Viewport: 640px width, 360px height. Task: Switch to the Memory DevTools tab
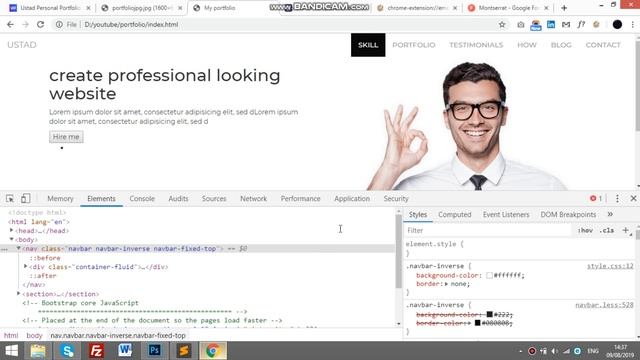point(60,198)
